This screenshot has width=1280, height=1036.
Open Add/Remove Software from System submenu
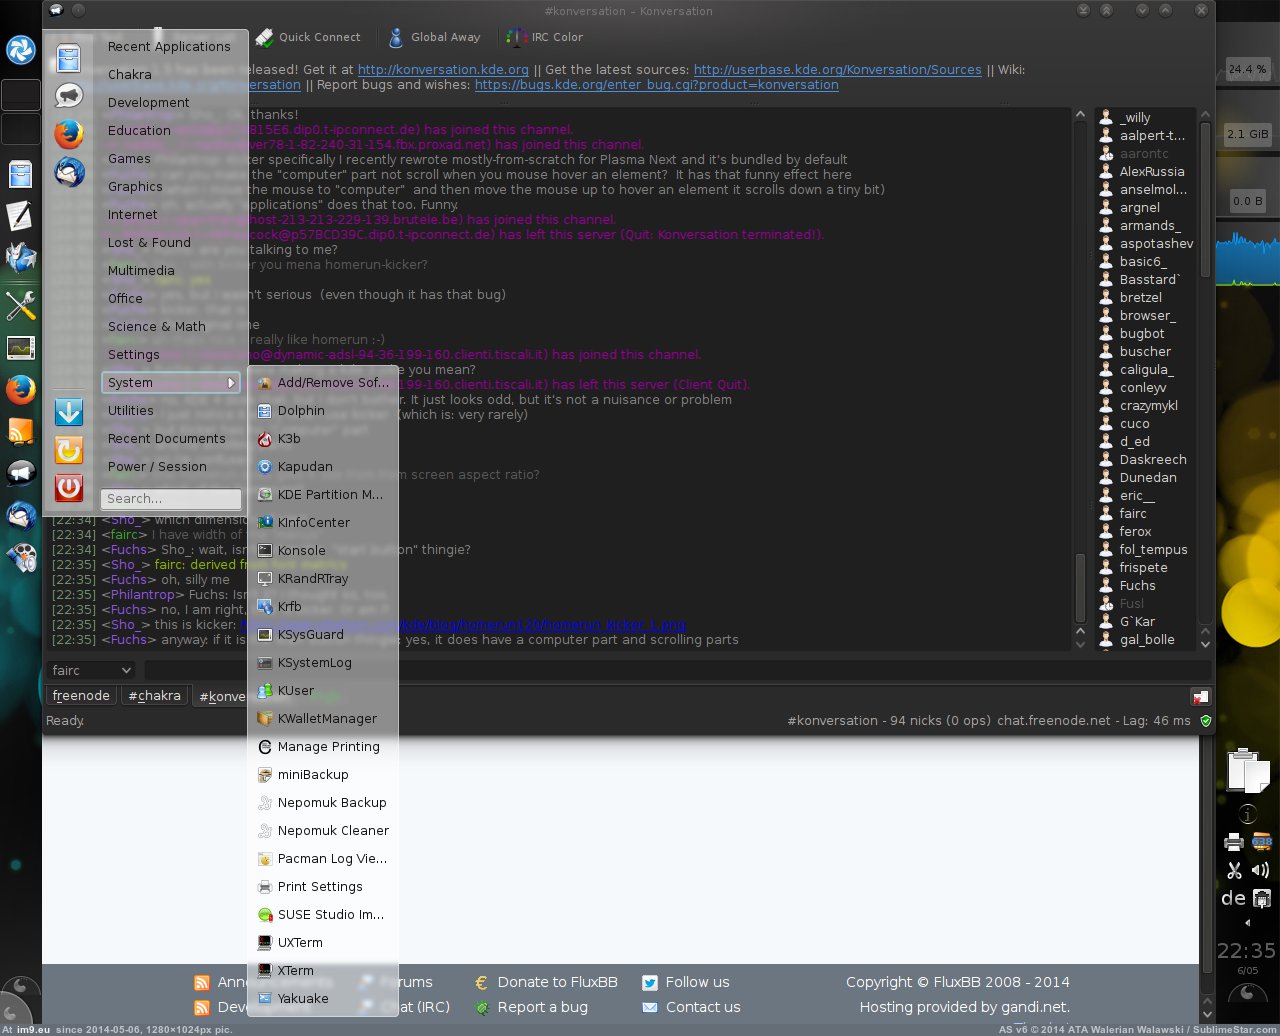323,383
